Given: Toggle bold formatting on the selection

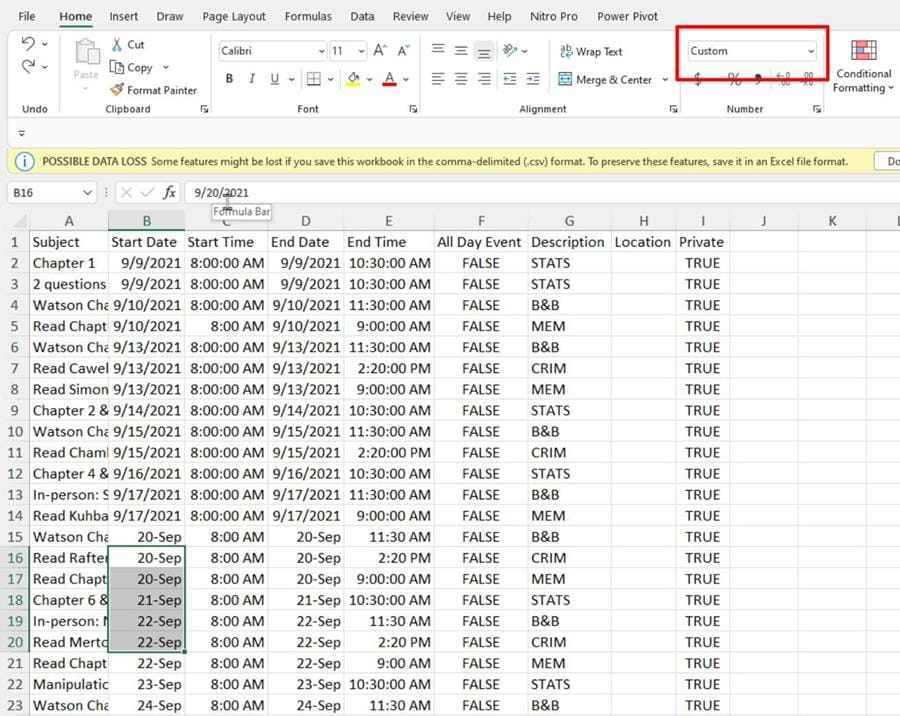Looking at the screenshot, I should [229, 78].
